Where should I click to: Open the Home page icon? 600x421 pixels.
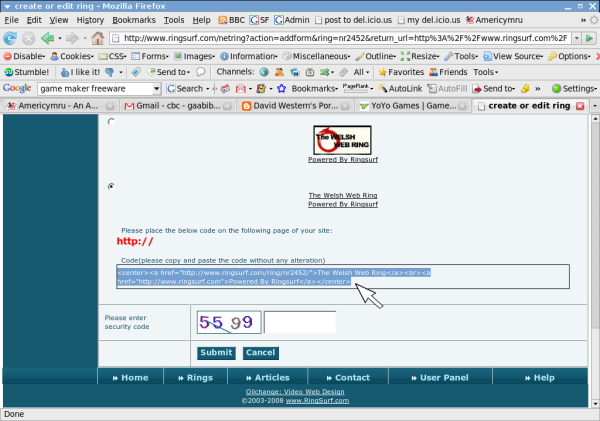(98, 38)
